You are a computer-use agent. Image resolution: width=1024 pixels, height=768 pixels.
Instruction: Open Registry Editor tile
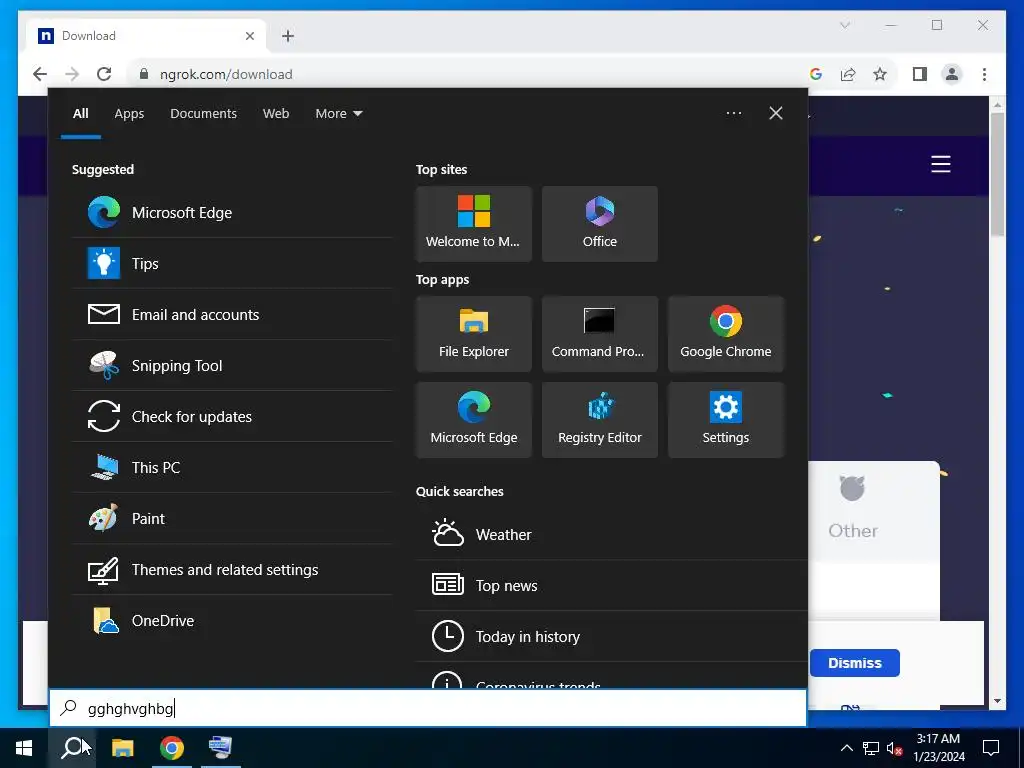(600, 420)
